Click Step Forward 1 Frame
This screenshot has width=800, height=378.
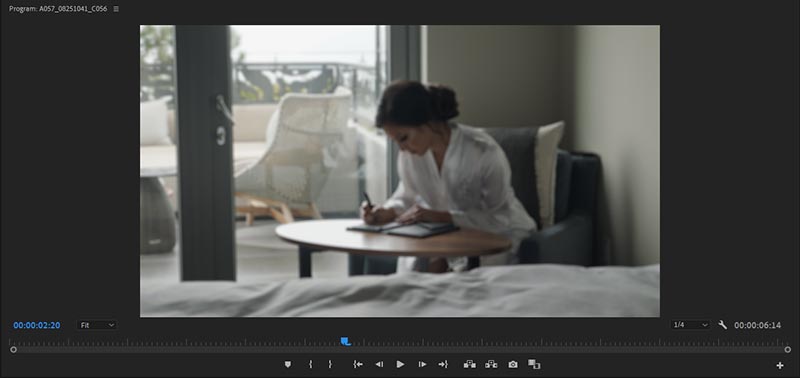422,364
